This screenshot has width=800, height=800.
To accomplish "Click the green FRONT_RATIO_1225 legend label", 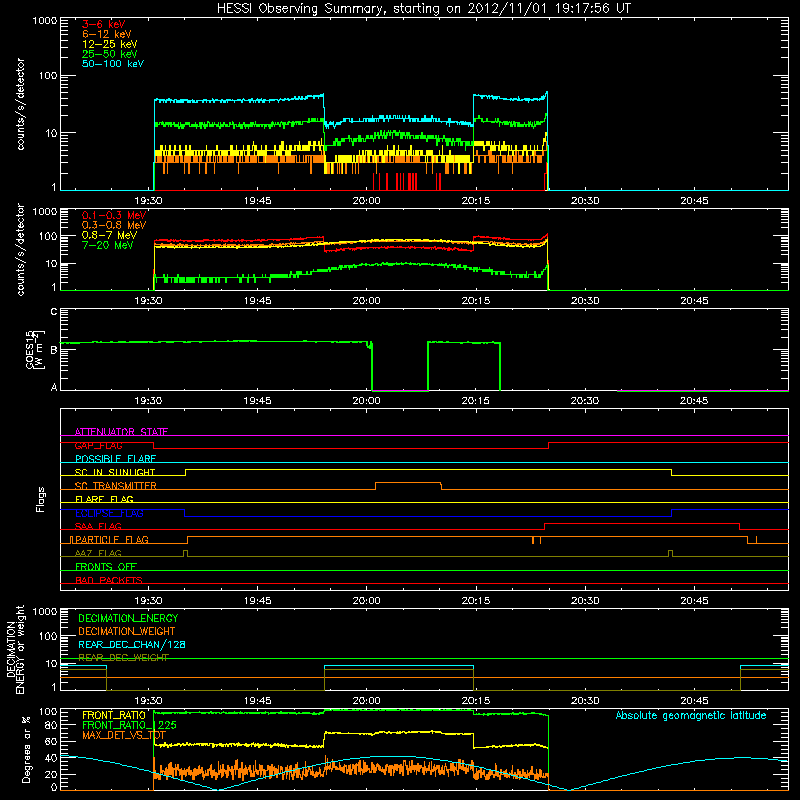I will pos(129,725).
